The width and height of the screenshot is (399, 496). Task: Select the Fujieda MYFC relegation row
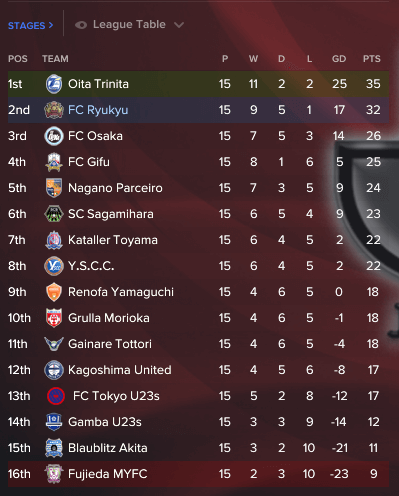point(198,474)
